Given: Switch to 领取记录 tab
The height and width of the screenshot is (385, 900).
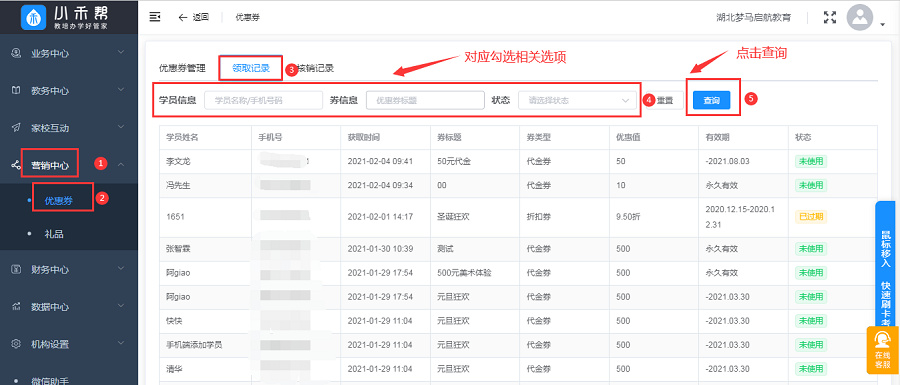Looking at the screenshot, I should (x=251, y=68).
